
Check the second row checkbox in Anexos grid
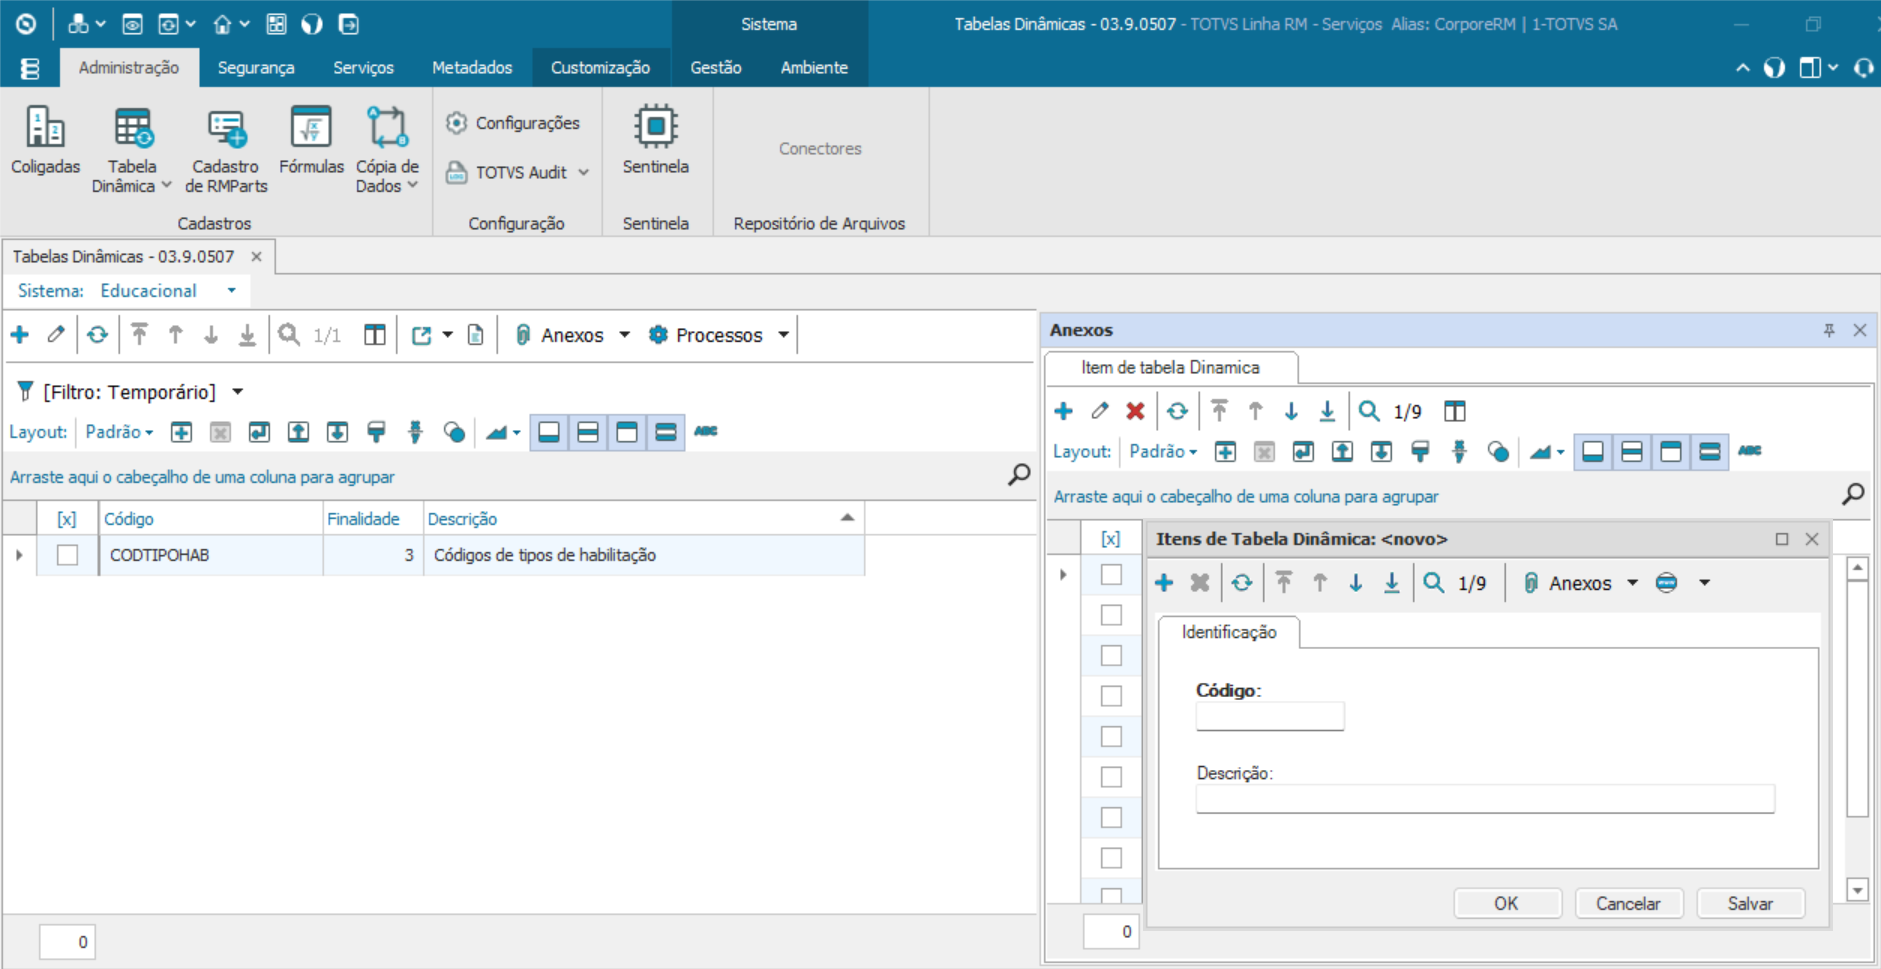1111,615
